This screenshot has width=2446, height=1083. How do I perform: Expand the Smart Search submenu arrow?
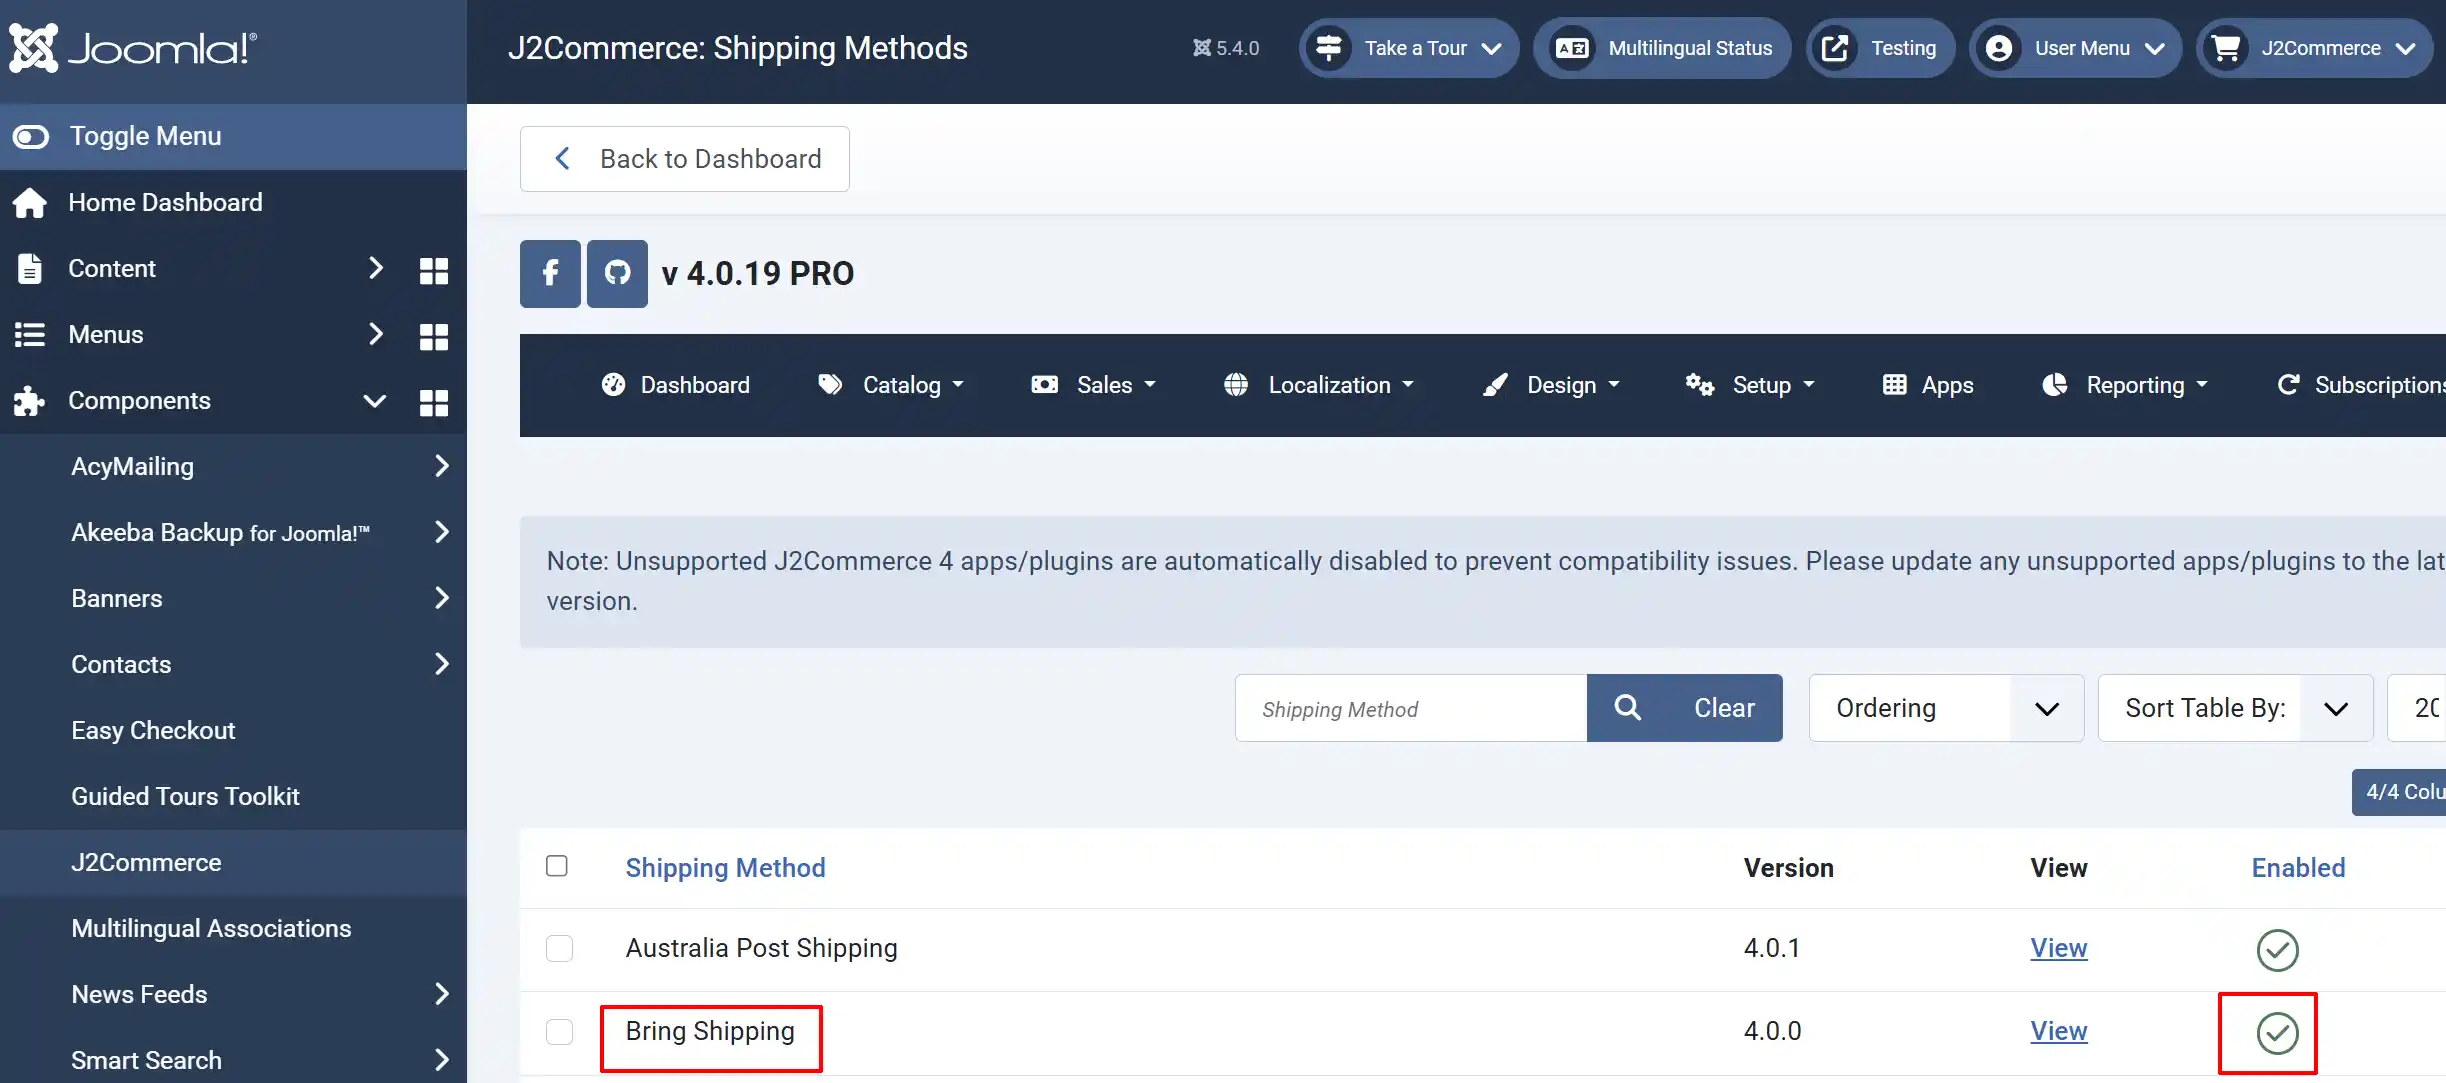pyautogui.click(x=442, y=1060)
